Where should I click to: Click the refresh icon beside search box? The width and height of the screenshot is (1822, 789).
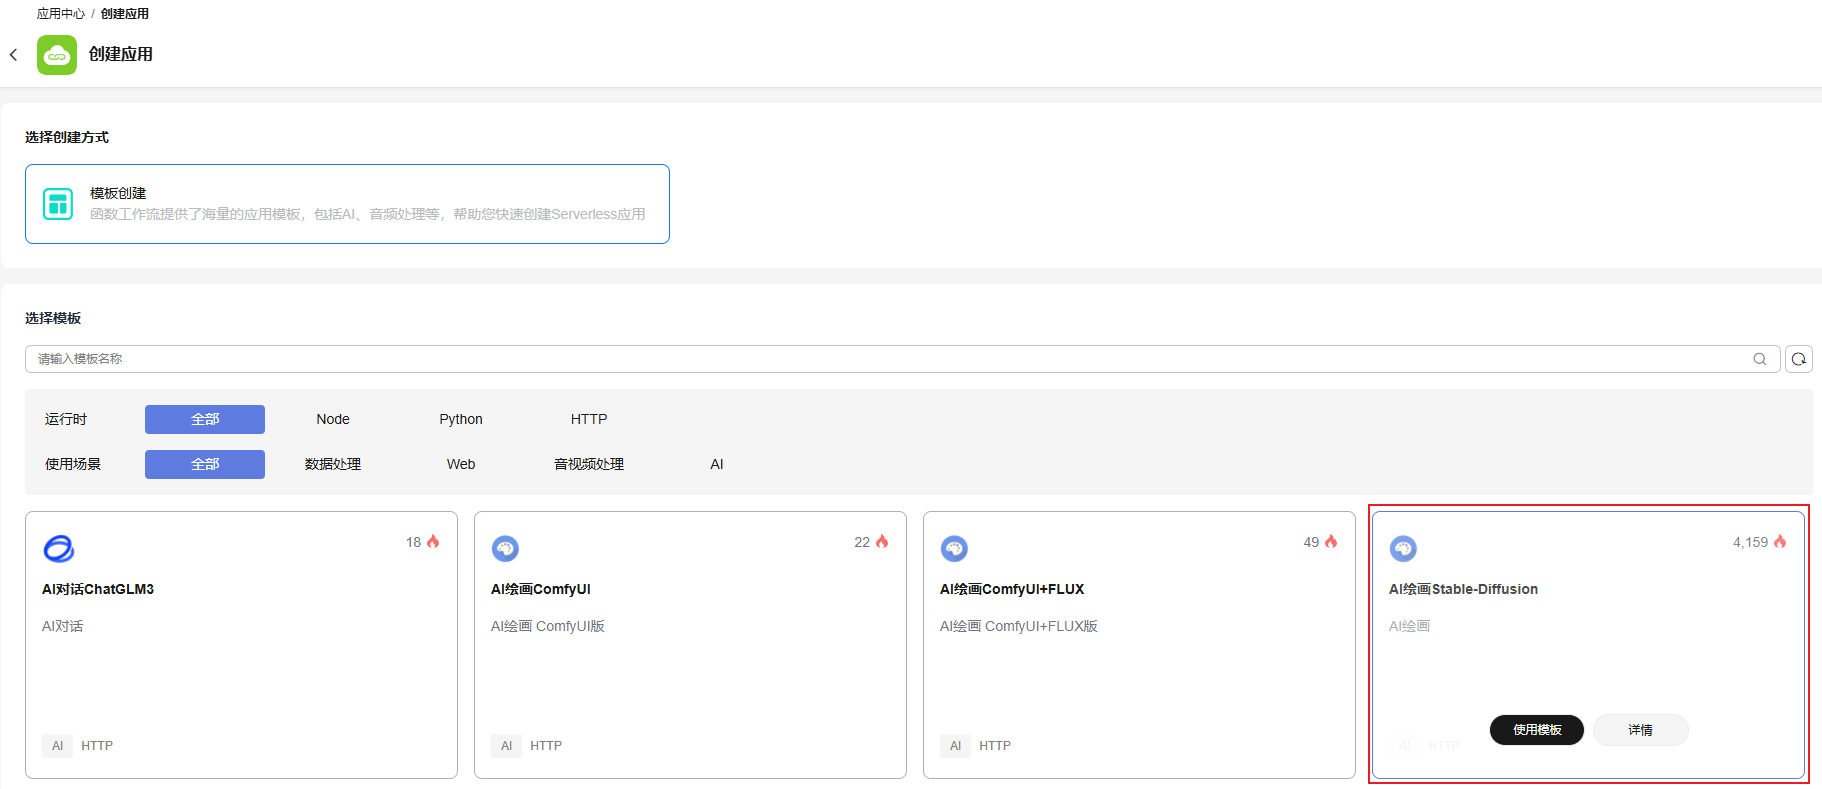[x=1798, y=359]
